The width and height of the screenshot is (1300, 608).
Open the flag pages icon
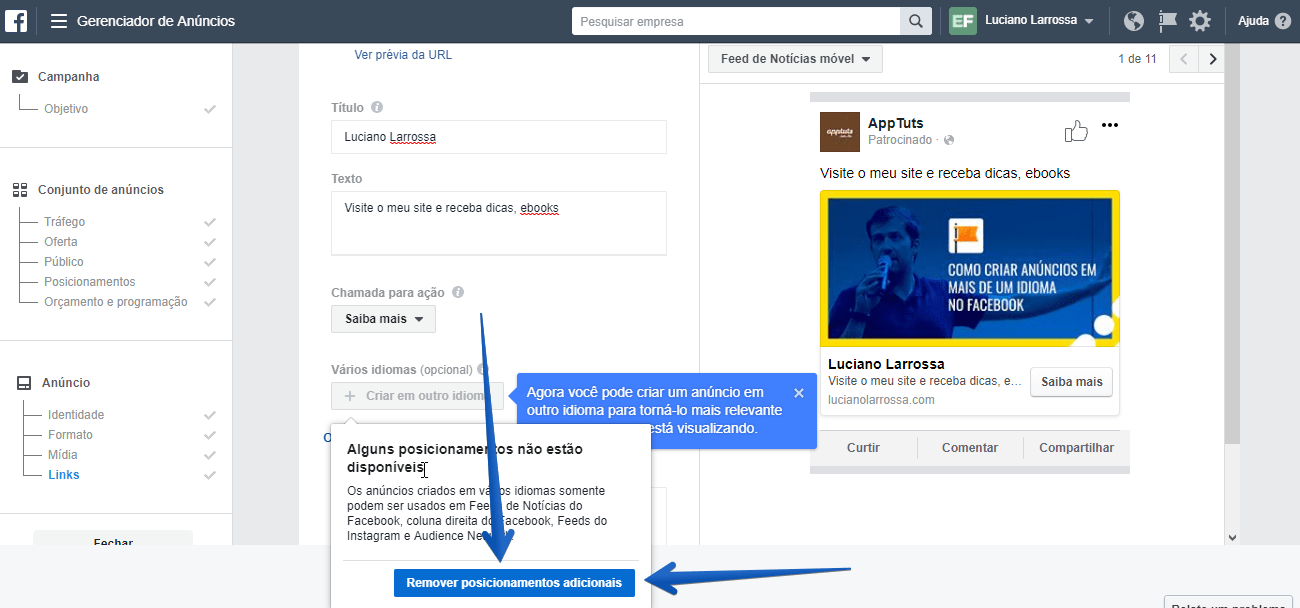[1167, 21]
